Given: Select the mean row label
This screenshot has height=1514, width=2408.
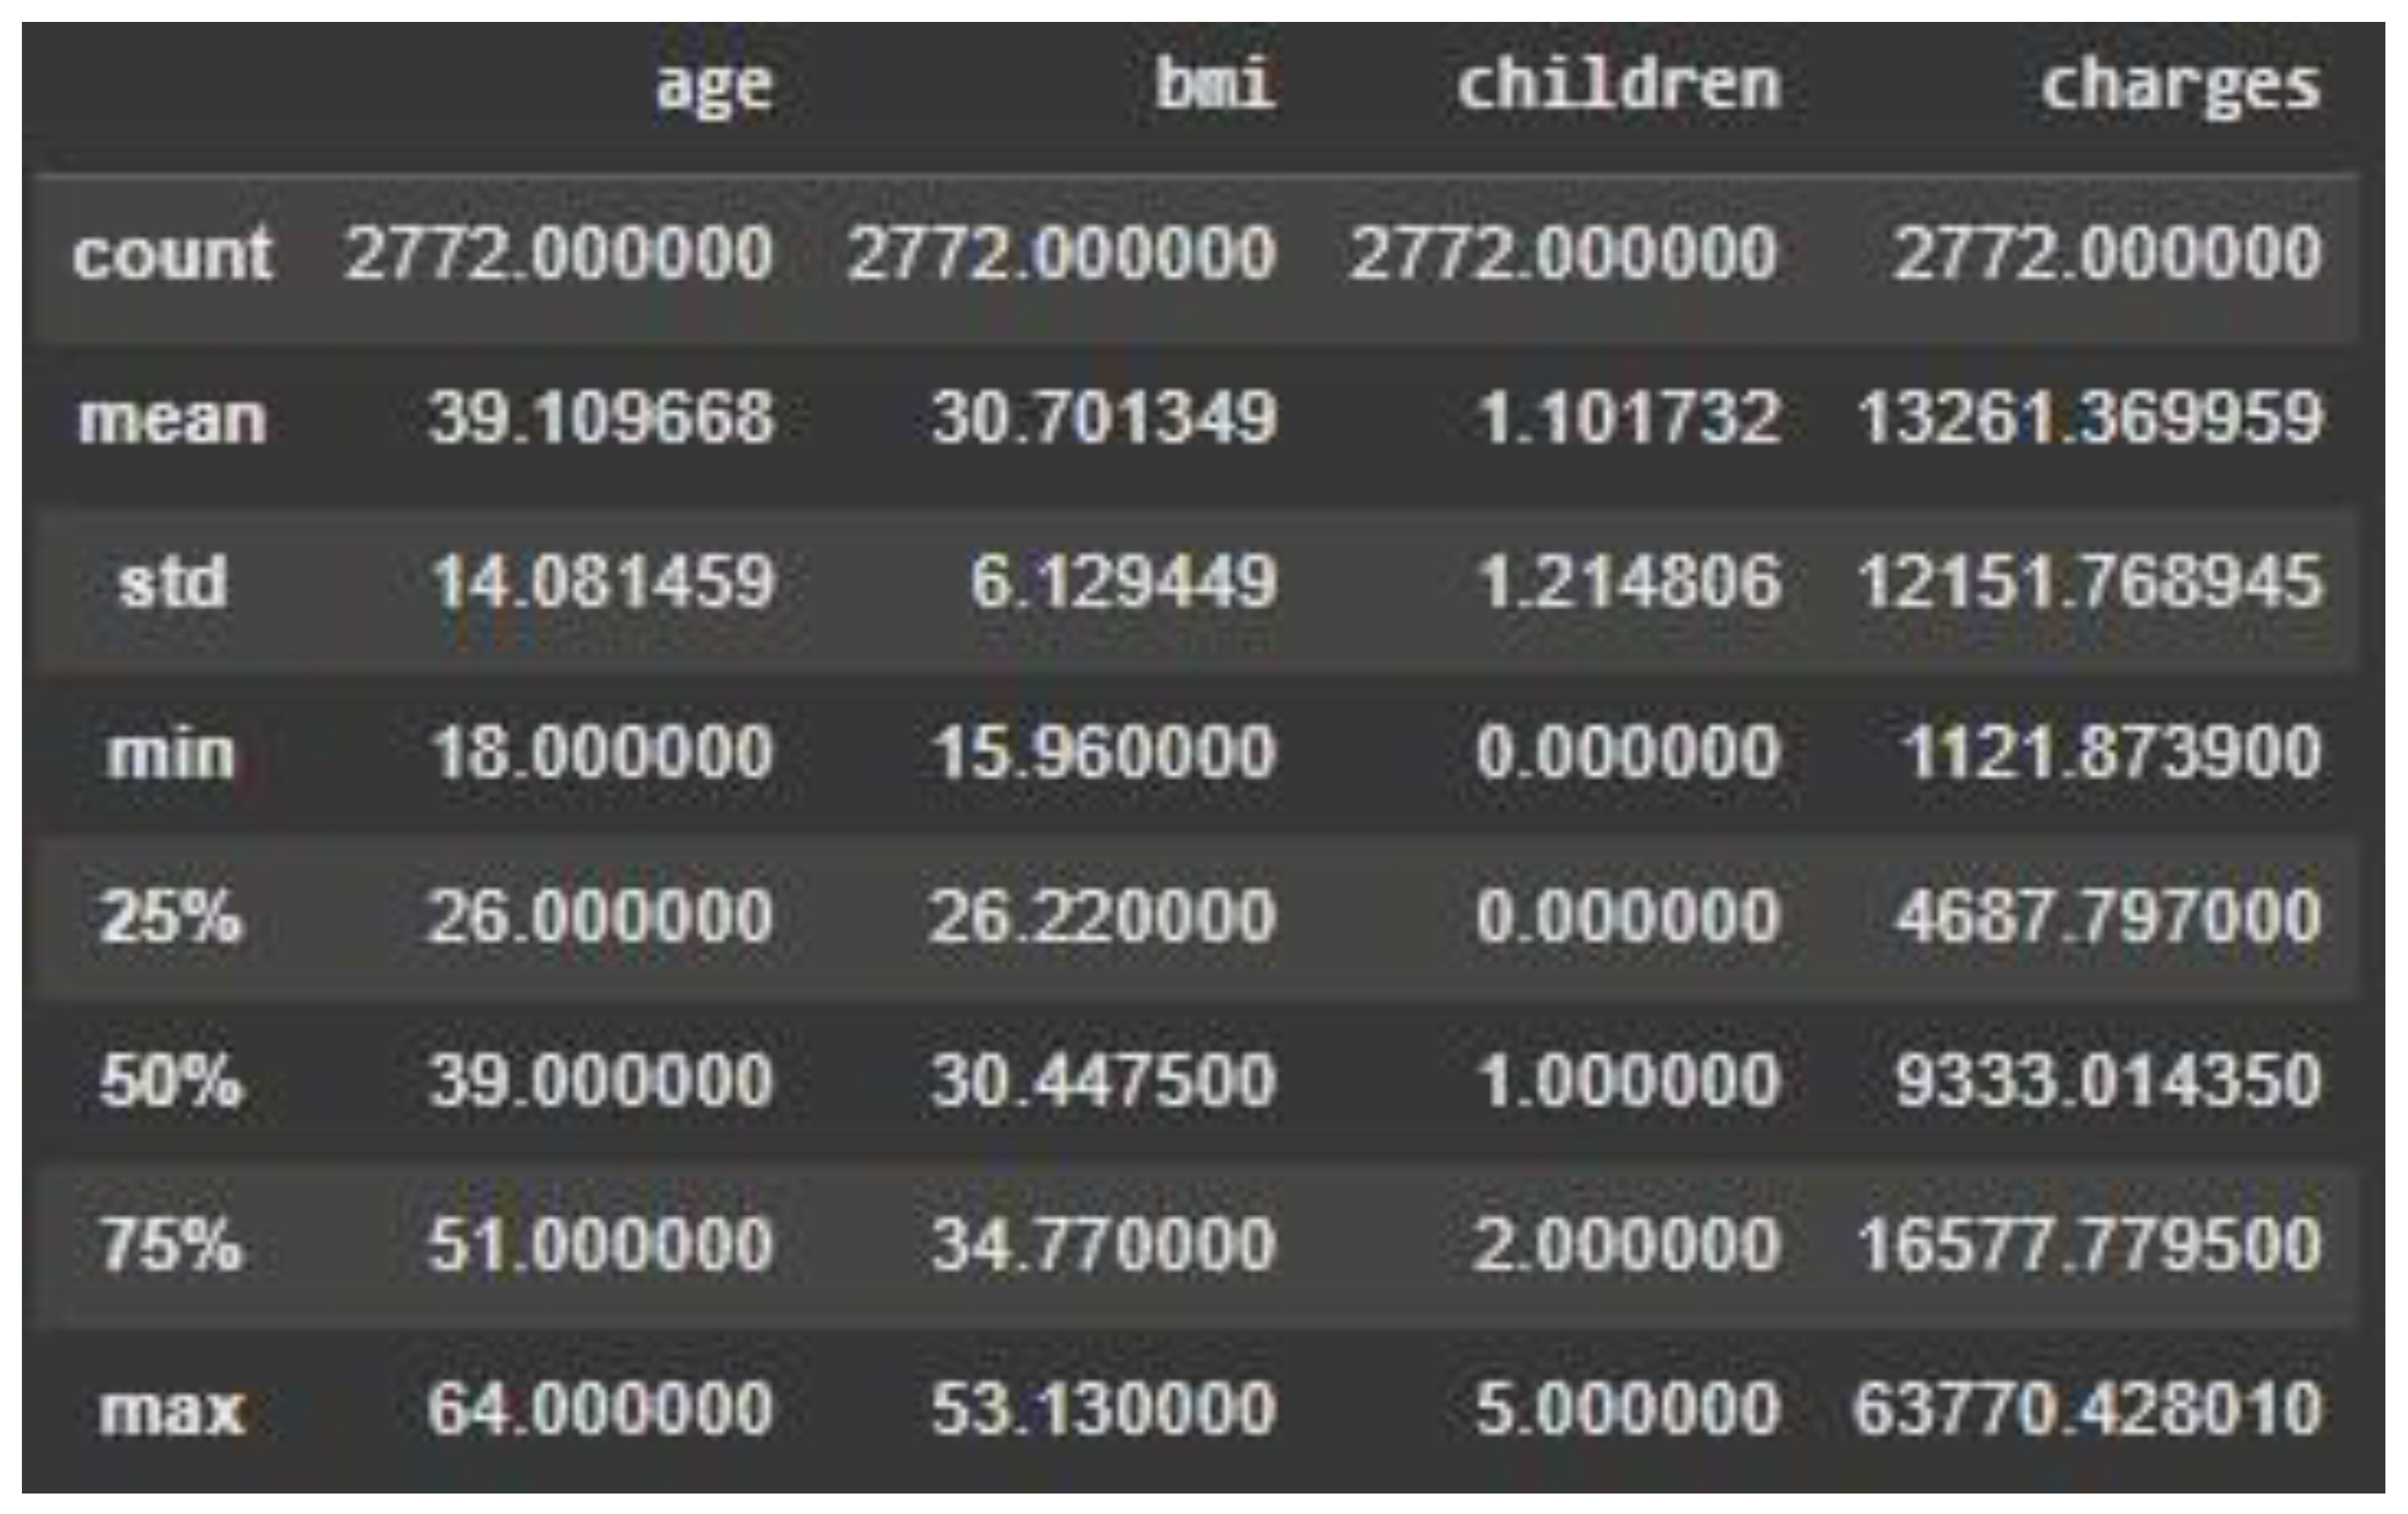Looking at the screenshot, I should click(172, 418).
